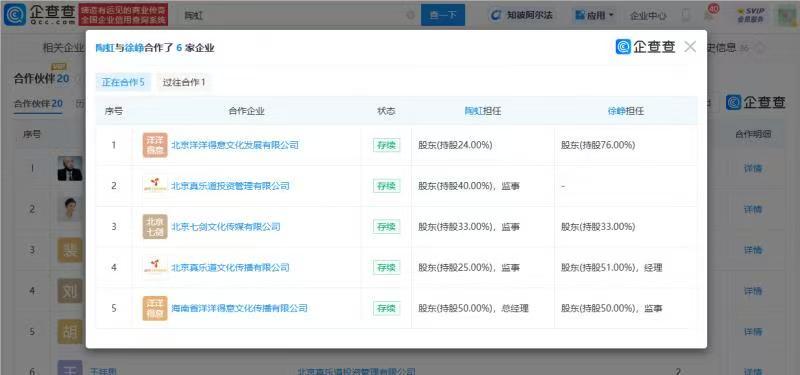Viewport: 800px width, 375px height.
Task: Open 北京真乐道文化传播有限公司
Action: pos(231,267)
